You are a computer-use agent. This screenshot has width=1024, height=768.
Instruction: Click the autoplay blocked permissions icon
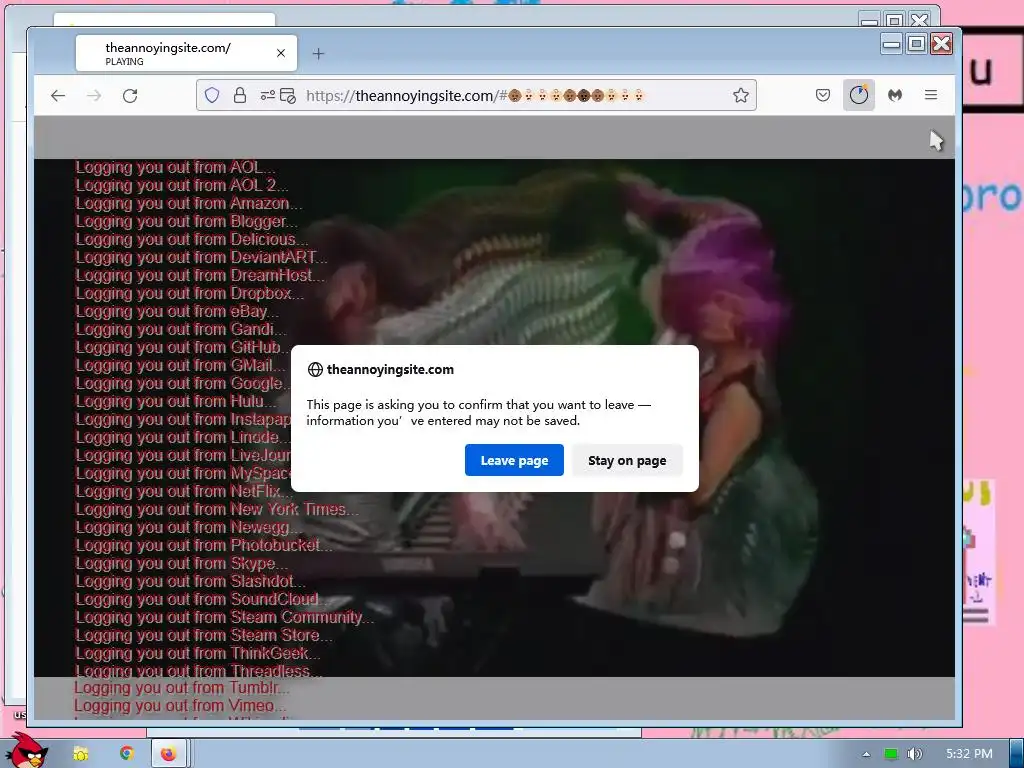(288, 95)
